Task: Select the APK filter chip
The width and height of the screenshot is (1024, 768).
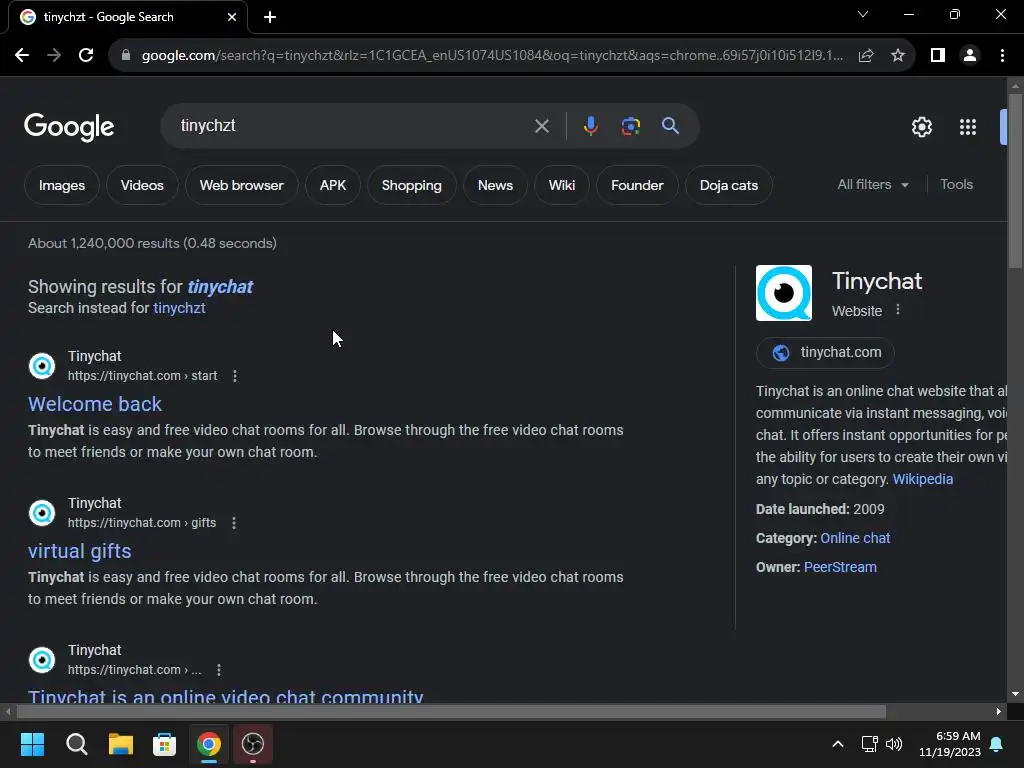Action: (x=332, y=185)
